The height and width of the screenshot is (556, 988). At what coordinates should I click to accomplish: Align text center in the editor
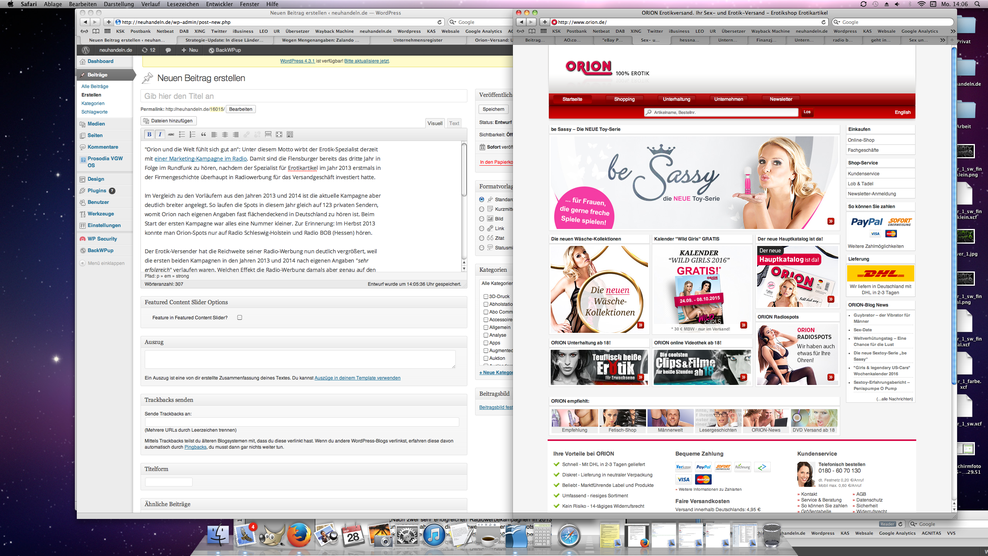tap(225, 134)
